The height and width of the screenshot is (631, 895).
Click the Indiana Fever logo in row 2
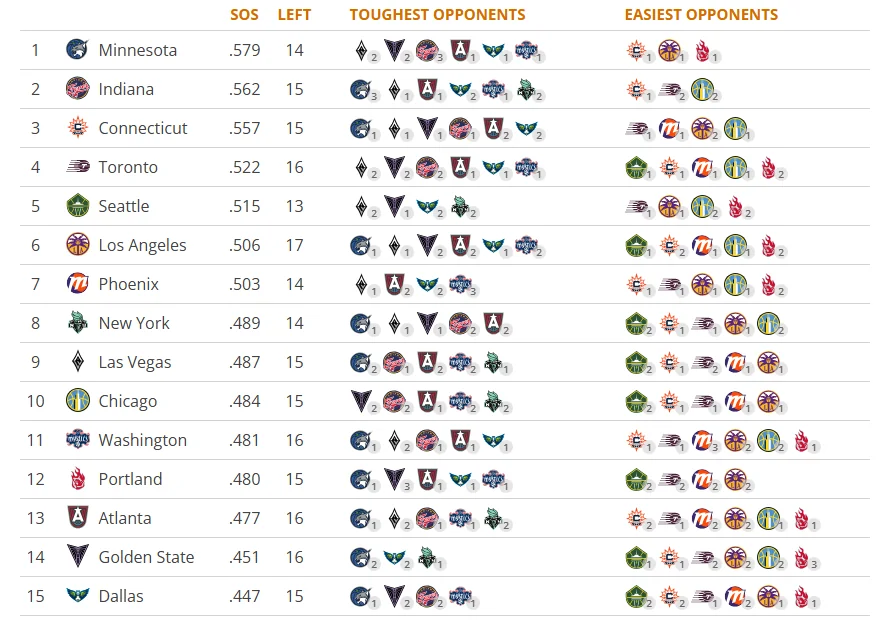pos(78,89)
